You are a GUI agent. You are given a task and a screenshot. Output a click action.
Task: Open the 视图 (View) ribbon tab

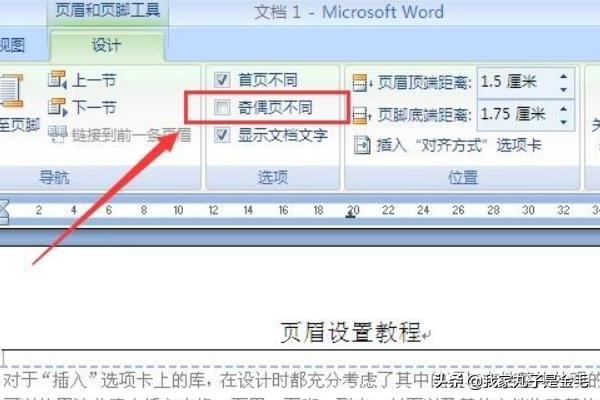tap(14, 45)
